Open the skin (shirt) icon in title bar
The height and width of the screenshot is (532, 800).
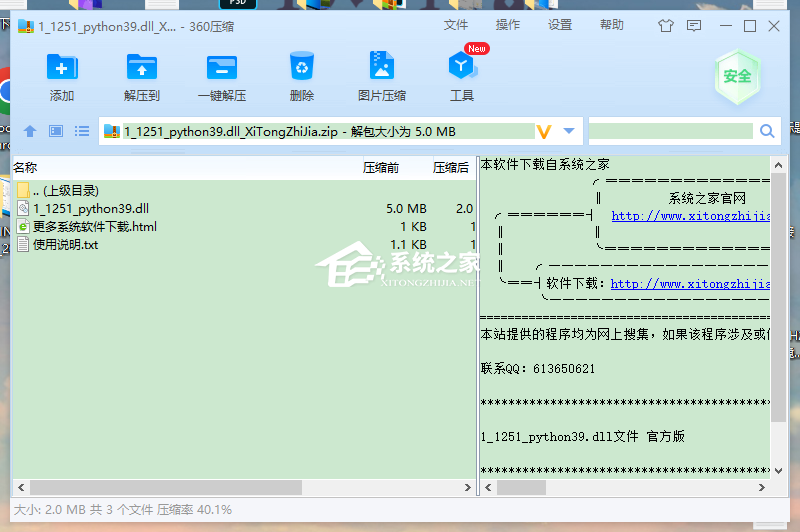666,26
